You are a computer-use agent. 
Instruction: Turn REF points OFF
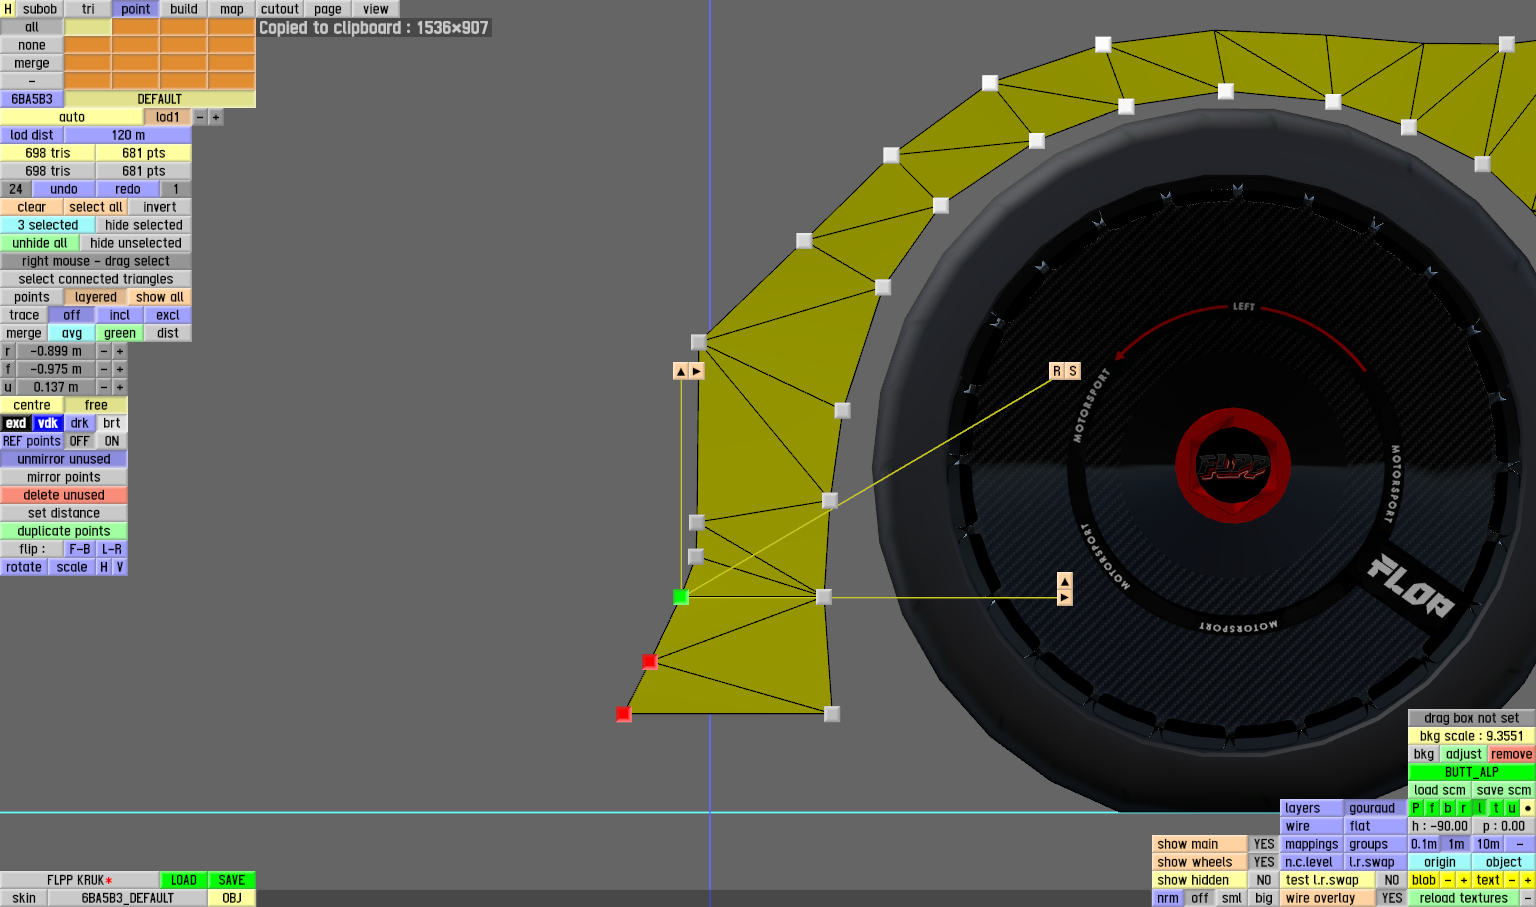pyautogui.click(x=80, y=441)
